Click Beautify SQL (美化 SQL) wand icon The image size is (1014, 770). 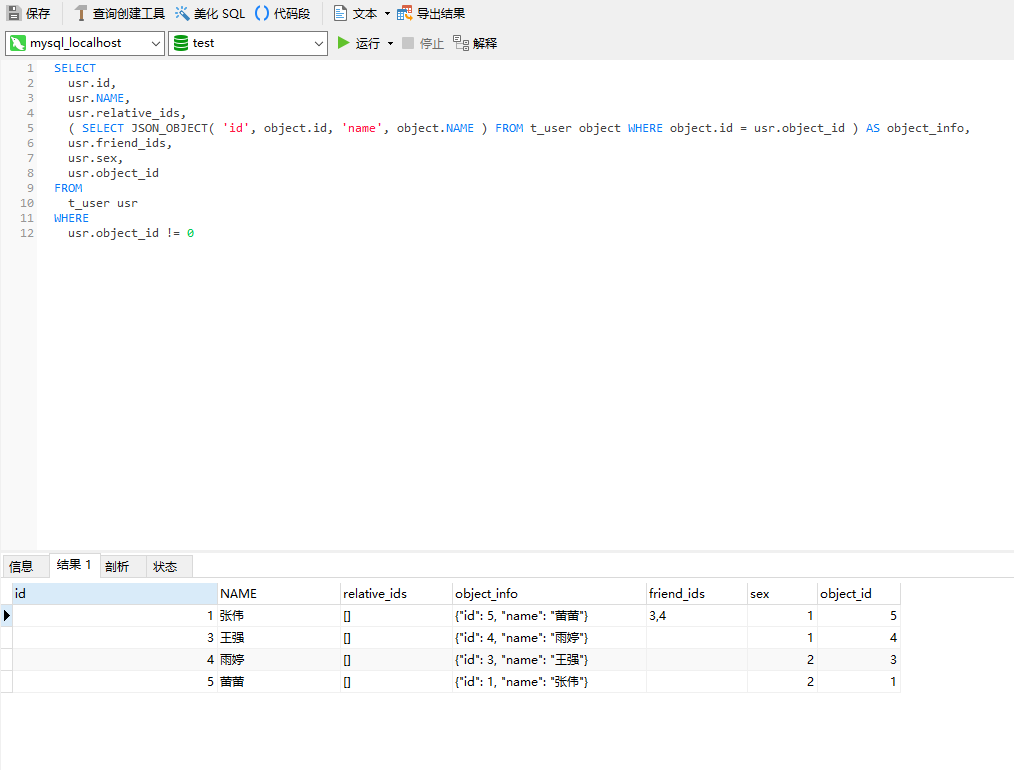click(182, 13)
